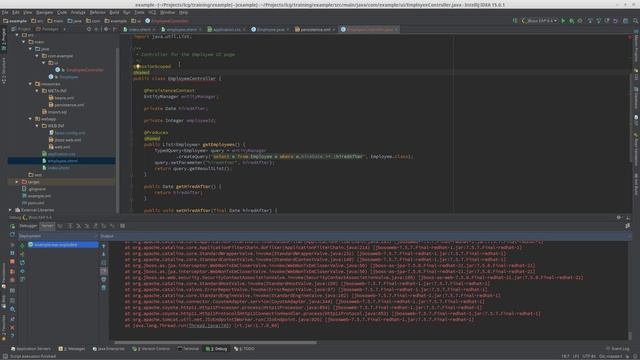The width and height of the screenshot is (640, 360).
Task: Close the debug tab with red X
Action: 12,327
